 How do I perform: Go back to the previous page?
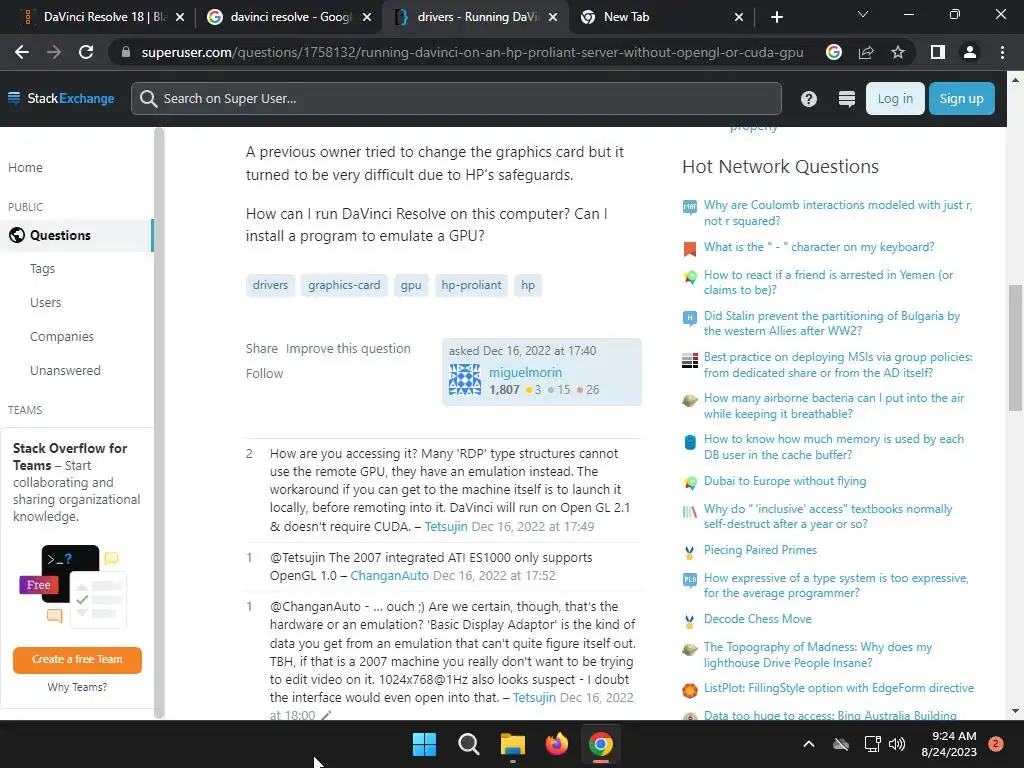[x=22, y=52]
